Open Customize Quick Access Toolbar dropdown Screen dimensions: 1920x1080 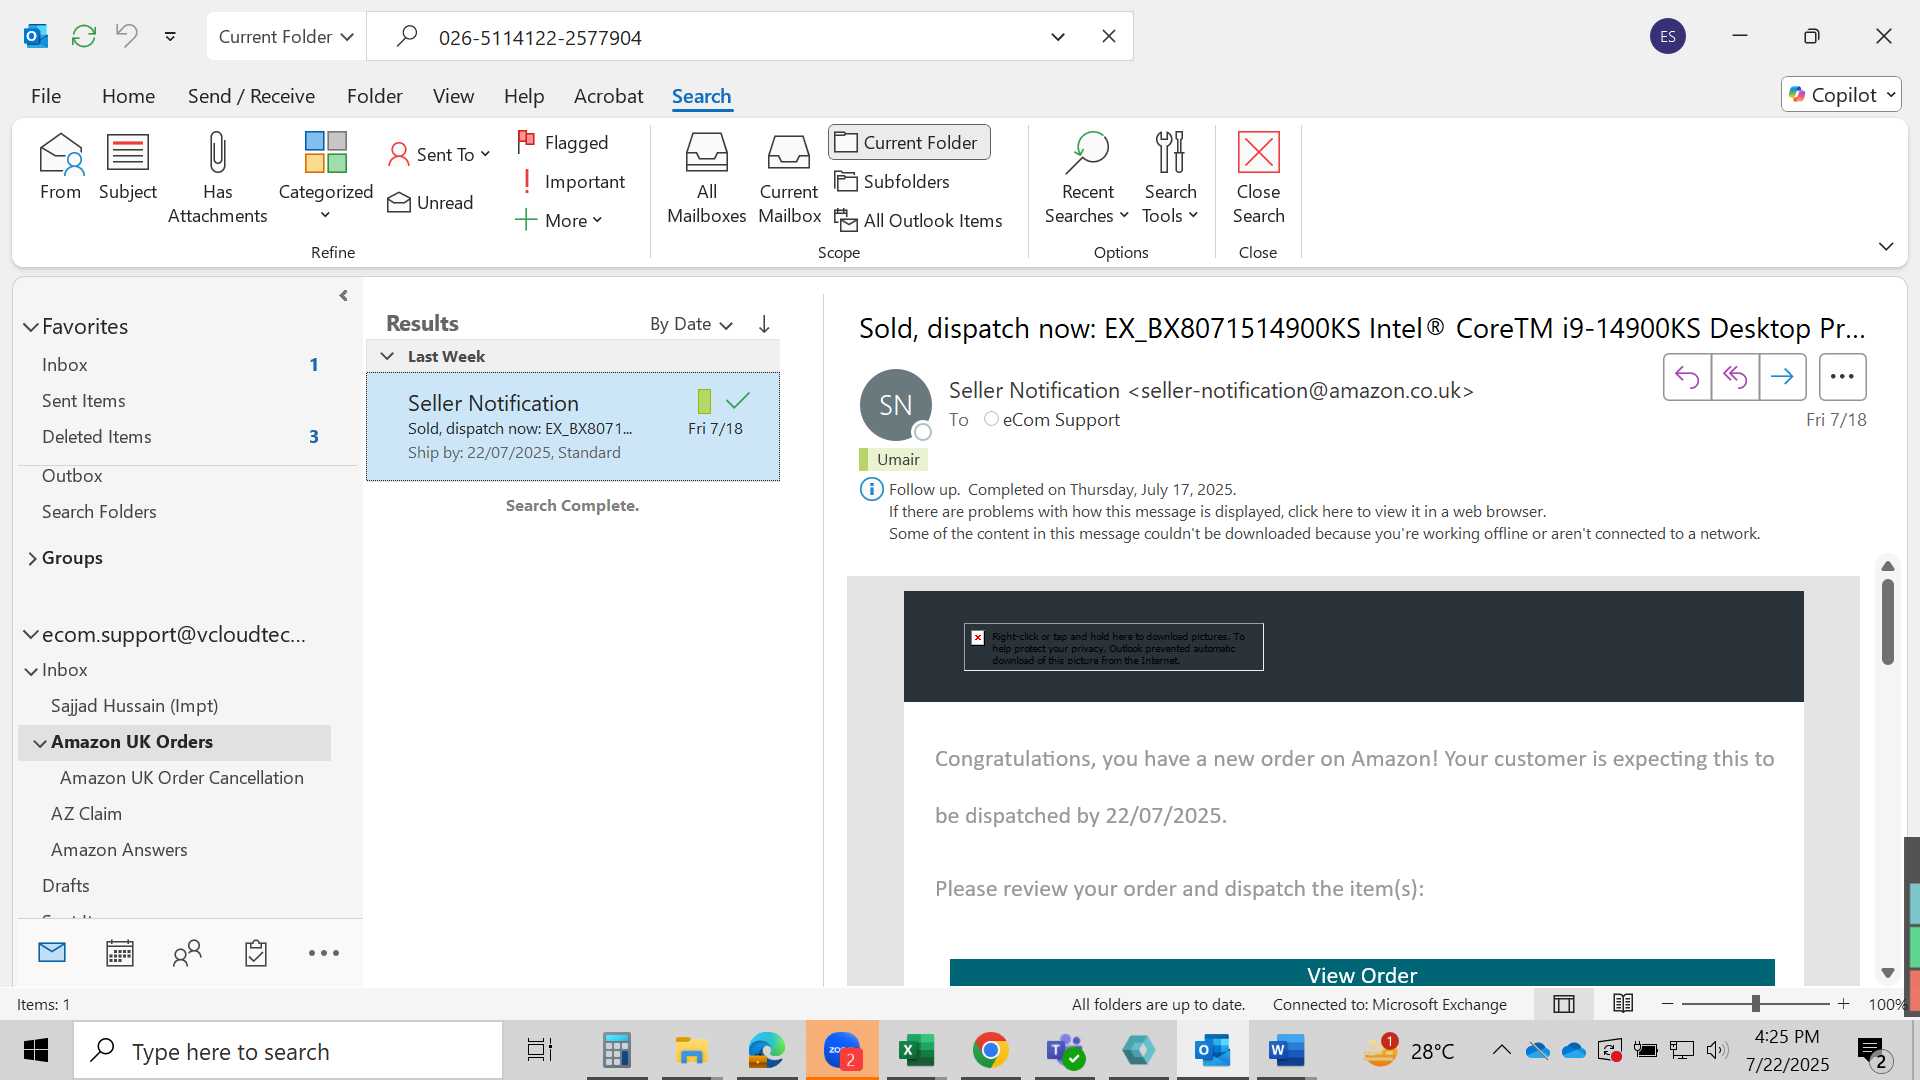click(x=170, y=36)
